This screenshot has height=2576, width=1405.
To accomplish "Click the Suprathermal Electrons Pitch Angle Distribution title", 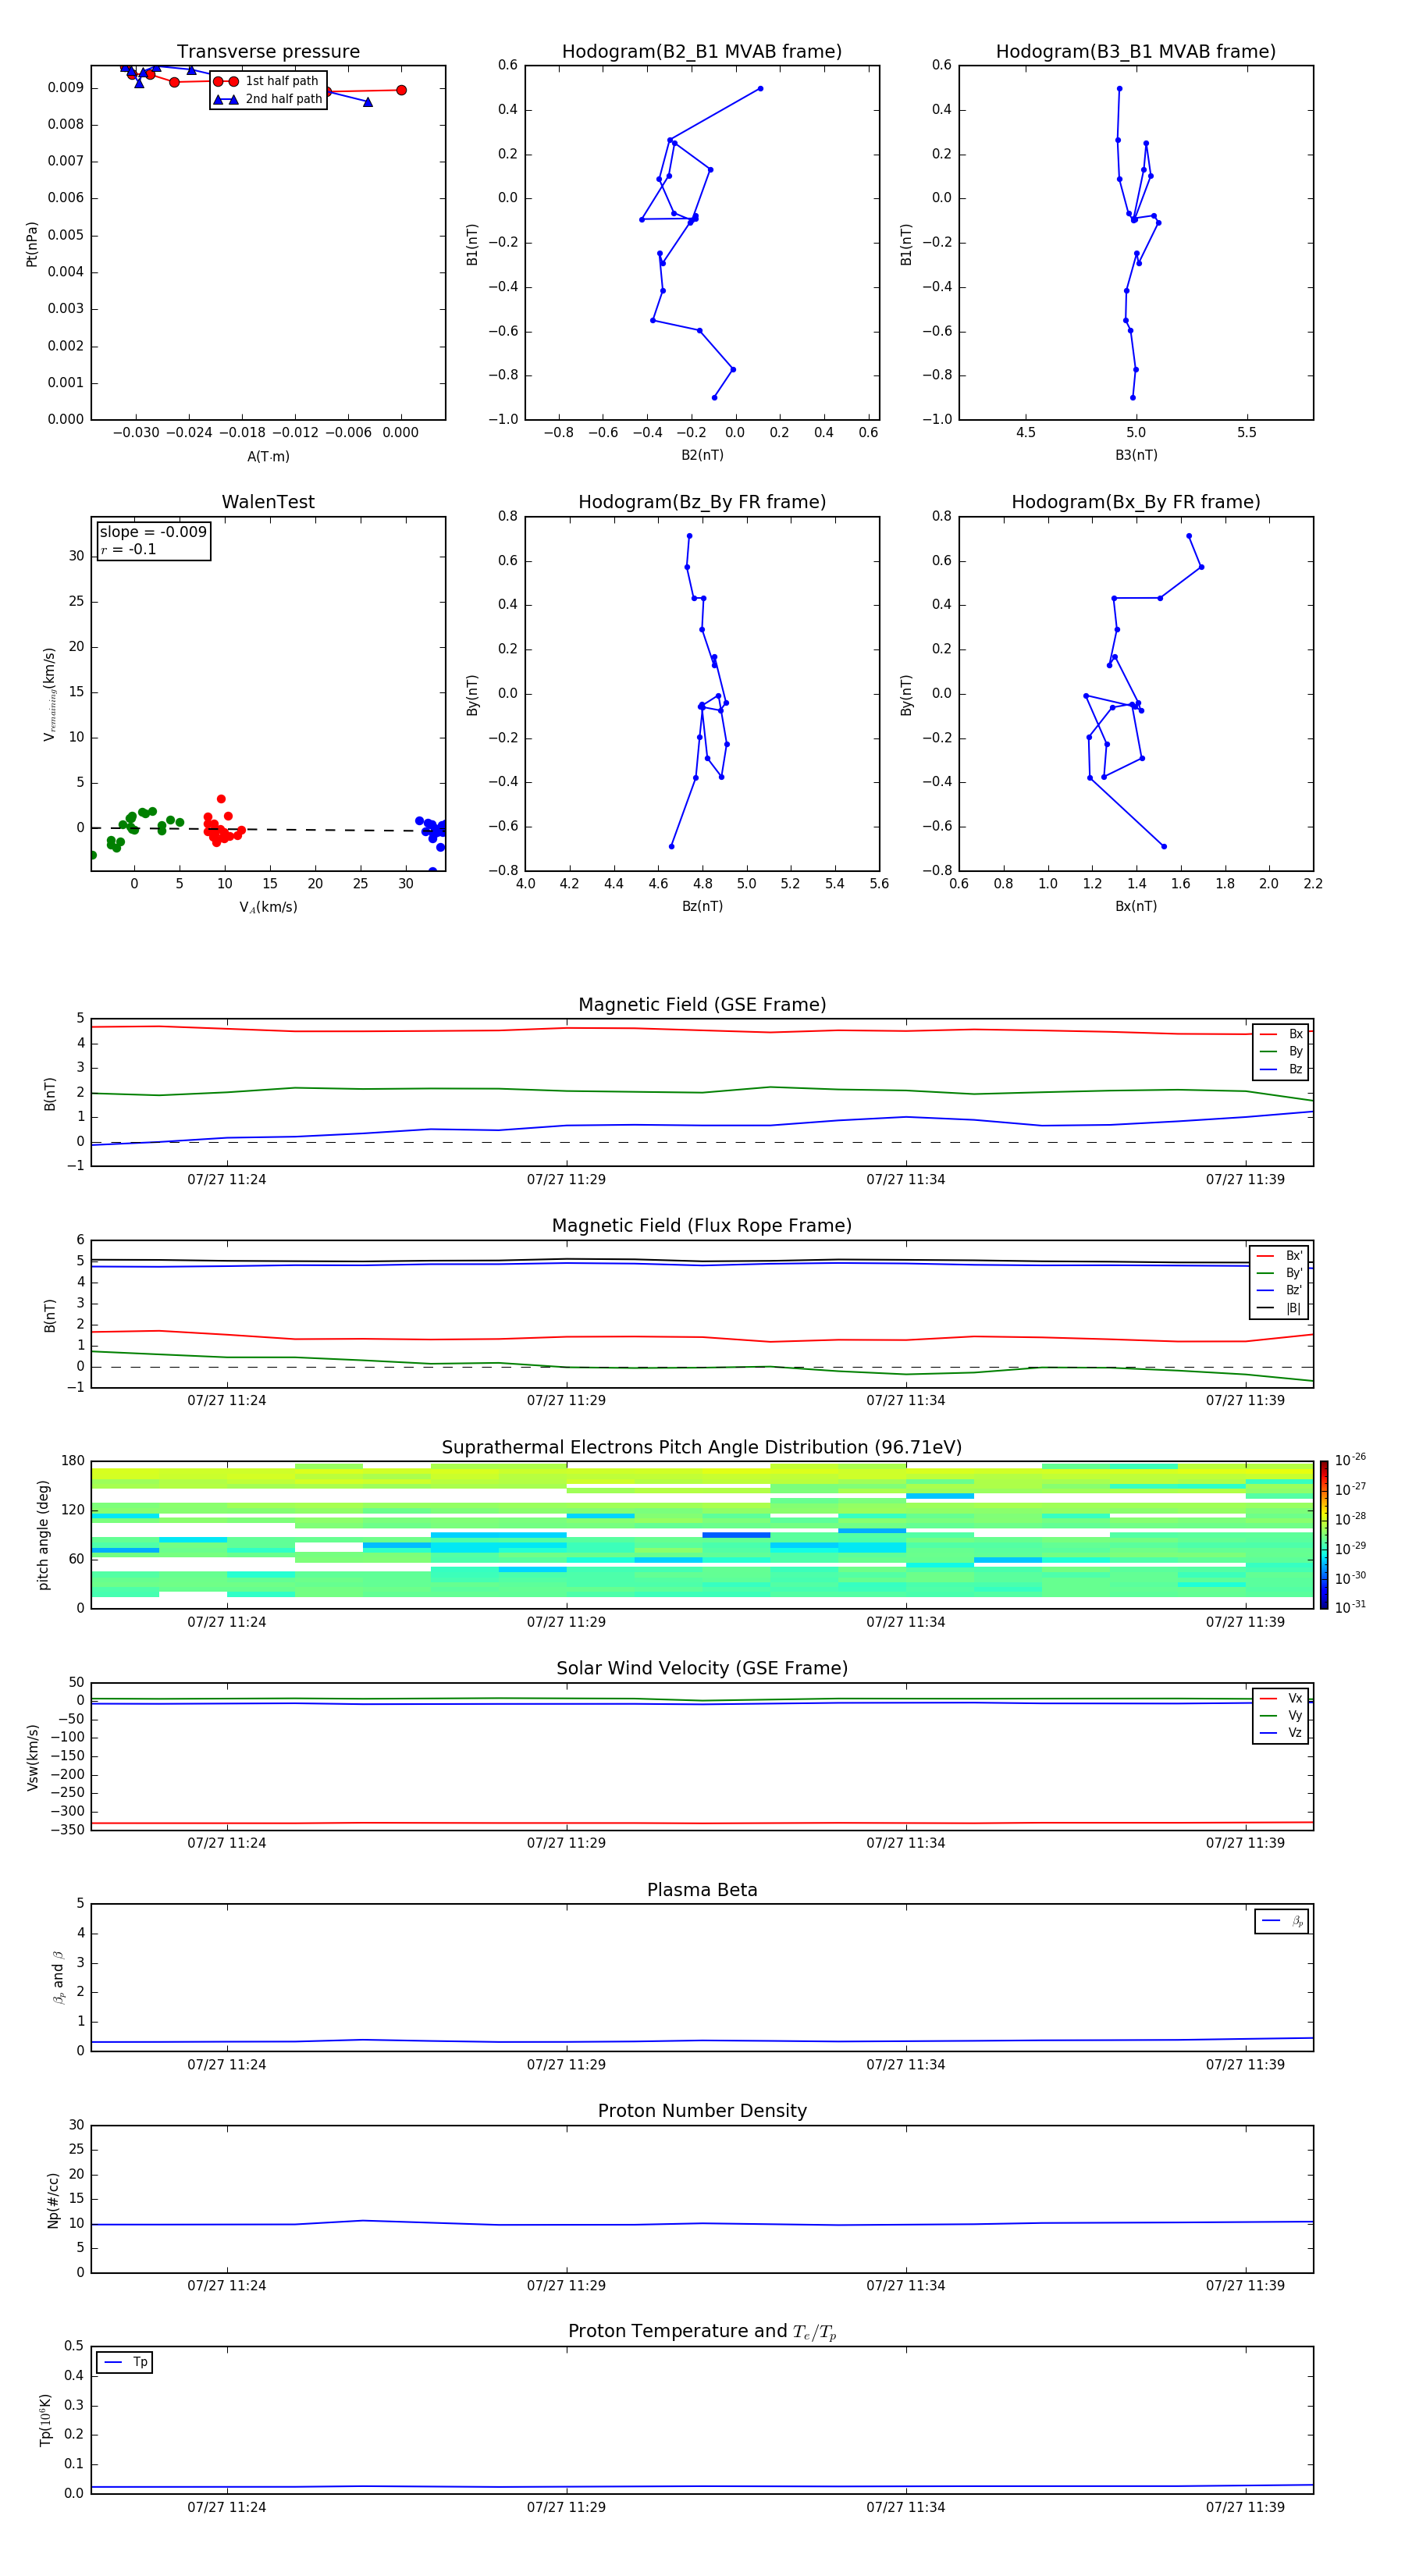I will [x=702, y=1448].
